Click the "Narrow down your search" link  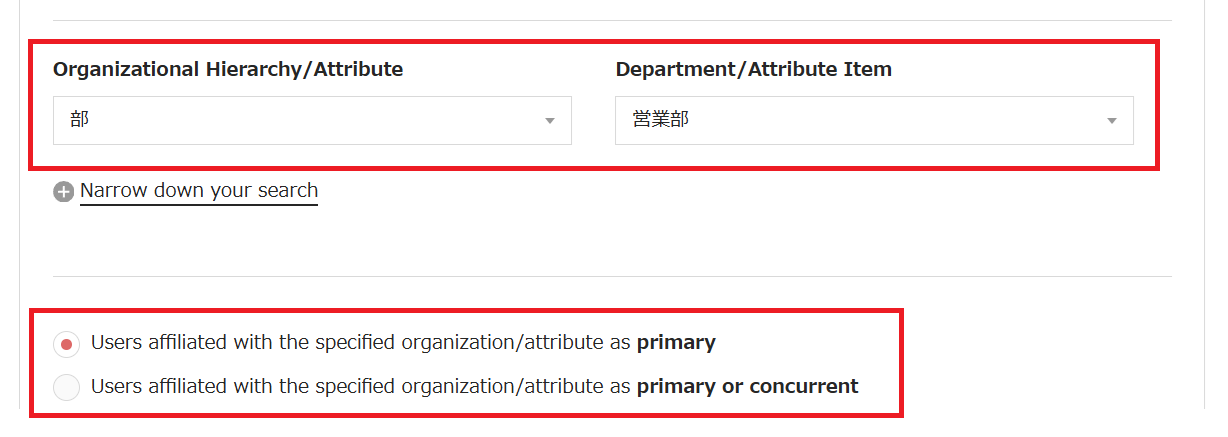pos(199,190)
